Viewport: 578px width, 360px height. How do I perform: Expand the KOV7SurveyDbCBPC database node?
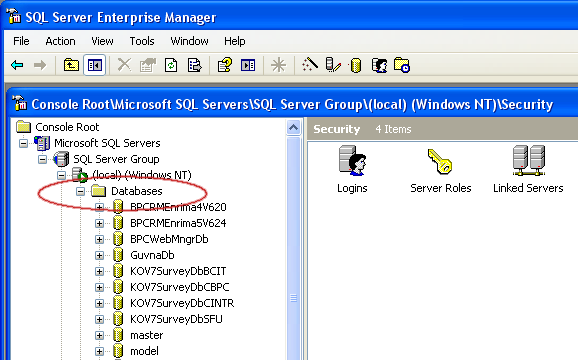(x=99, y=287)
